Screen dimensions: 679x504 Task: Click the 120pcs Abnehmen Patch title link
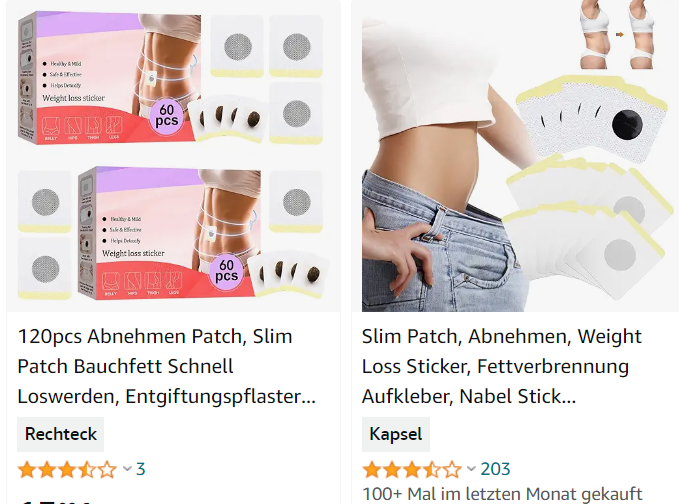pos(167,366)
